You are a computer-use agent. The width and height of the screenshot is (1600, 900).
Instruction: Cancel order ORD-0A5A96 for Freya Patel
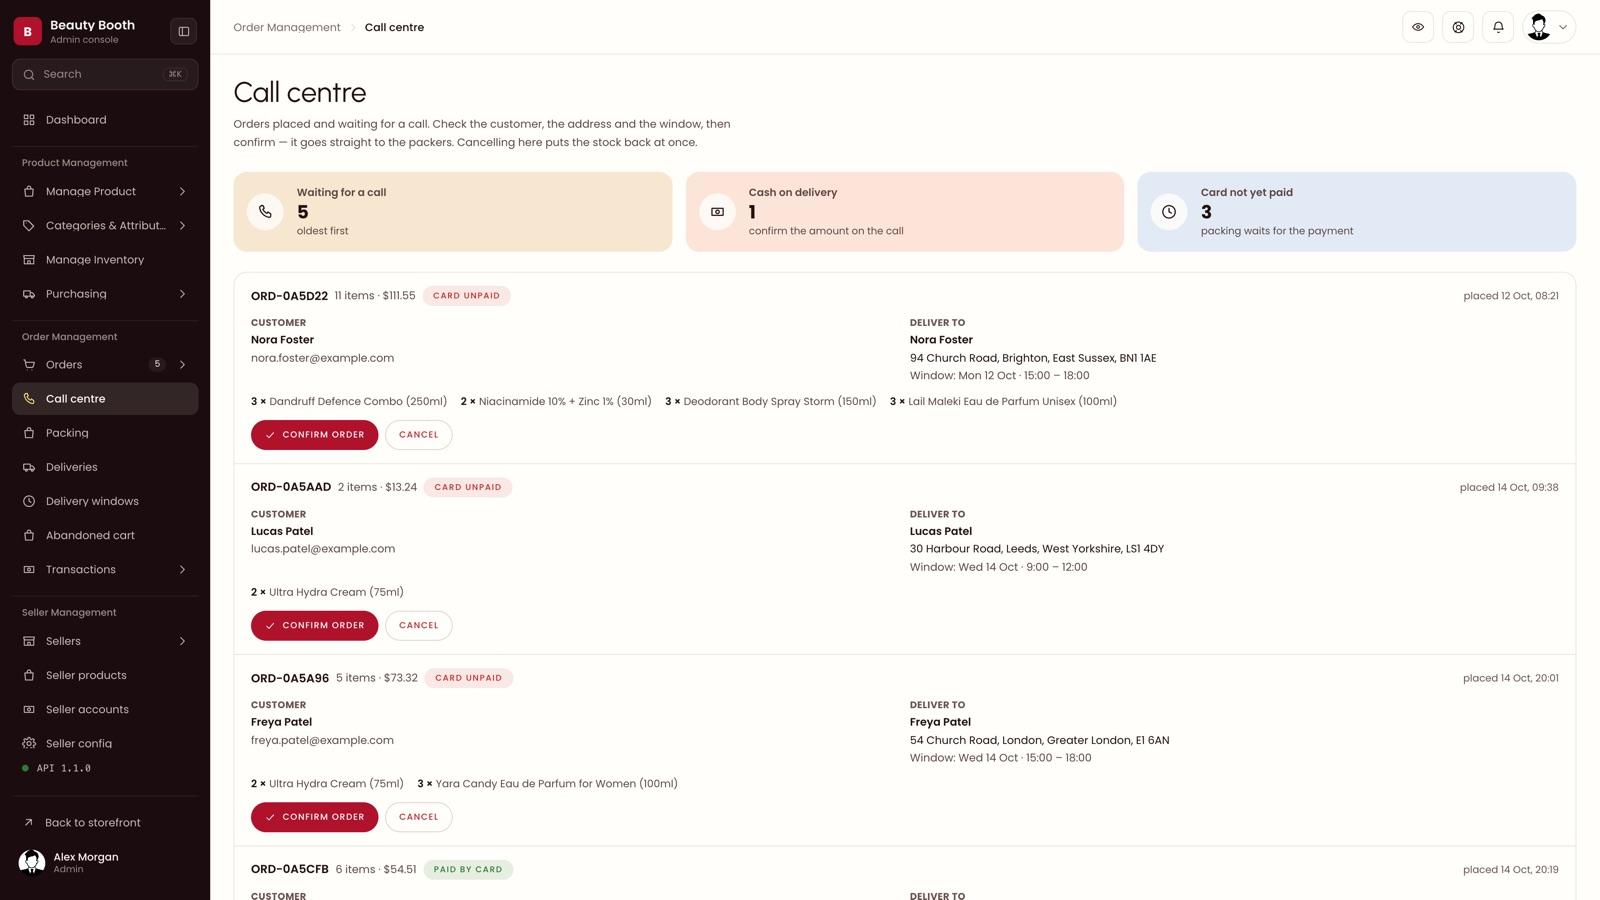418,817
